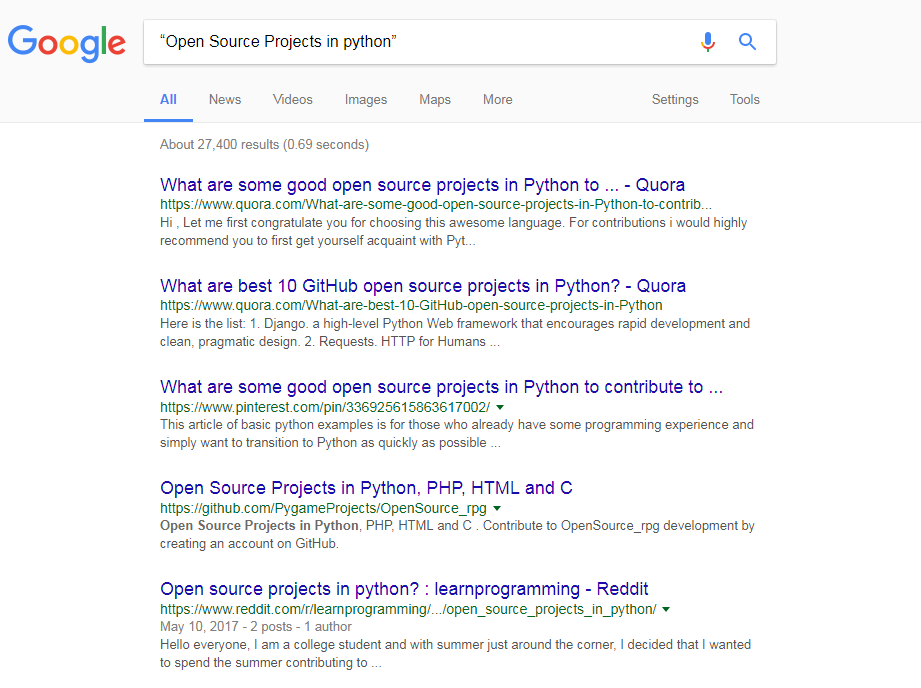Expand dropdown arrow beside GitHub OpenSource_rpg URL

pyautogui.click(x=497, y=508)
